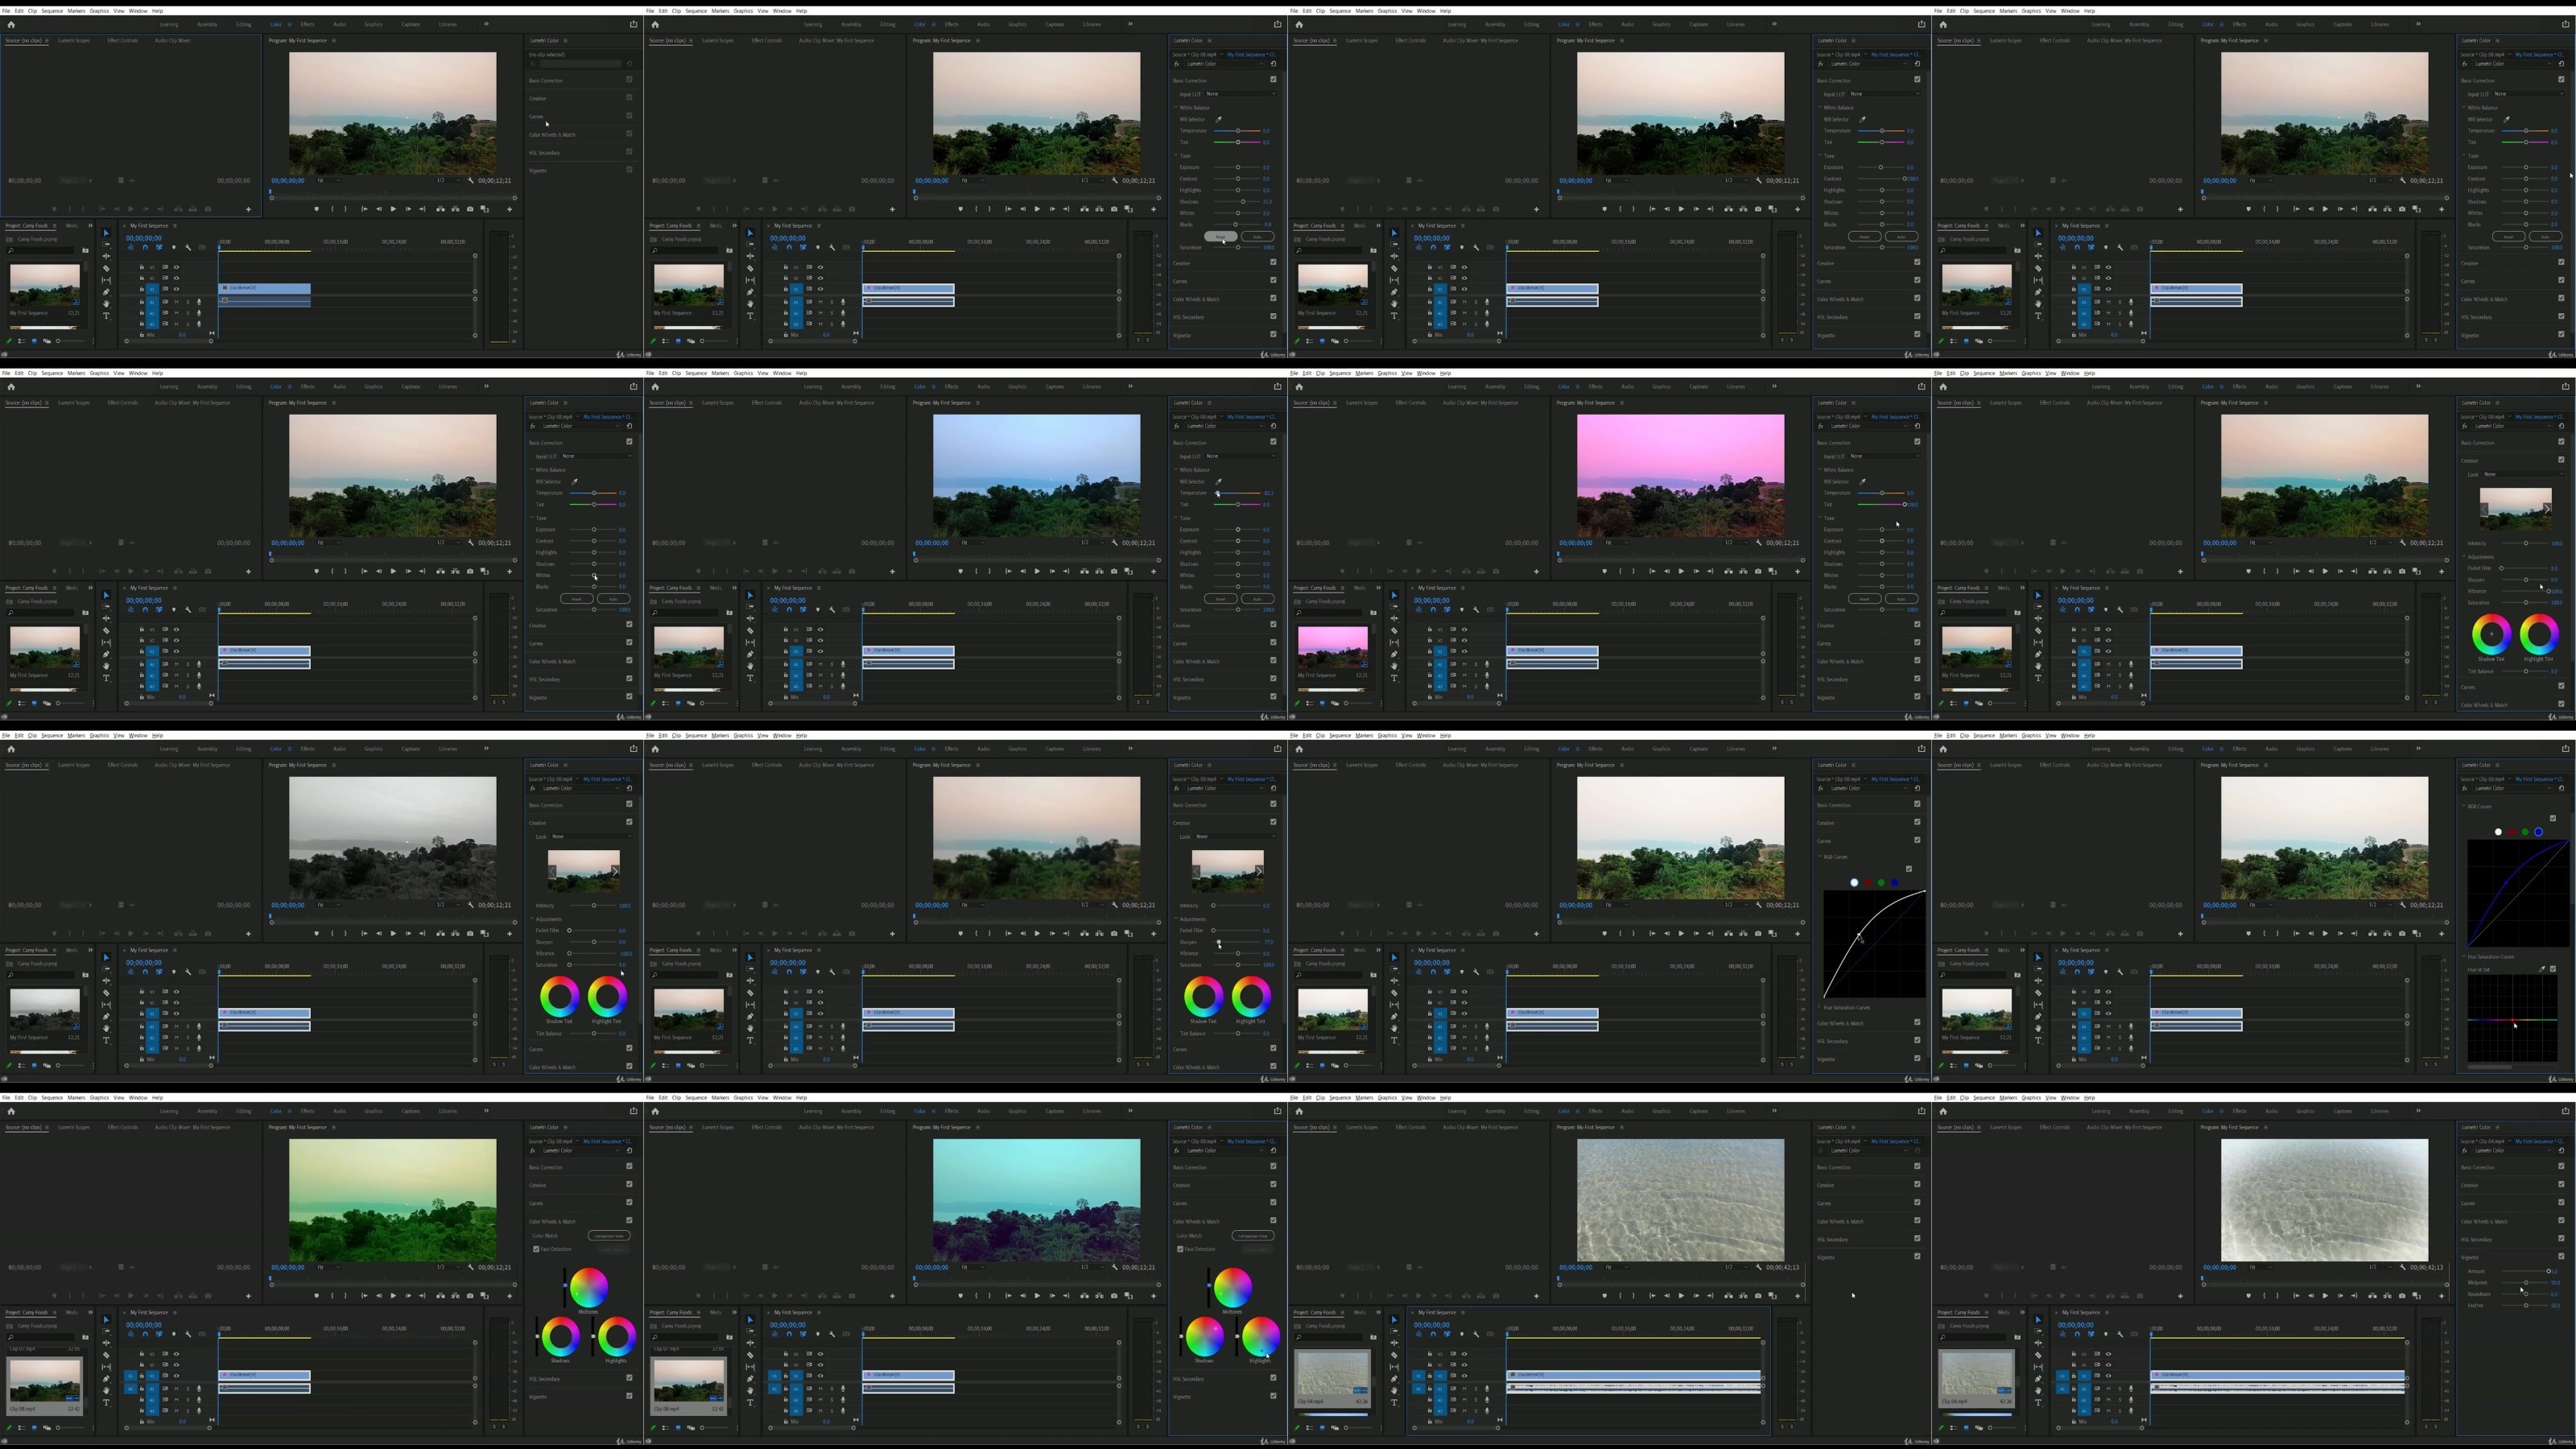
Task: Collapse White Balance section in the pink-tinted frame
Action: click(x=1821, y=470)
